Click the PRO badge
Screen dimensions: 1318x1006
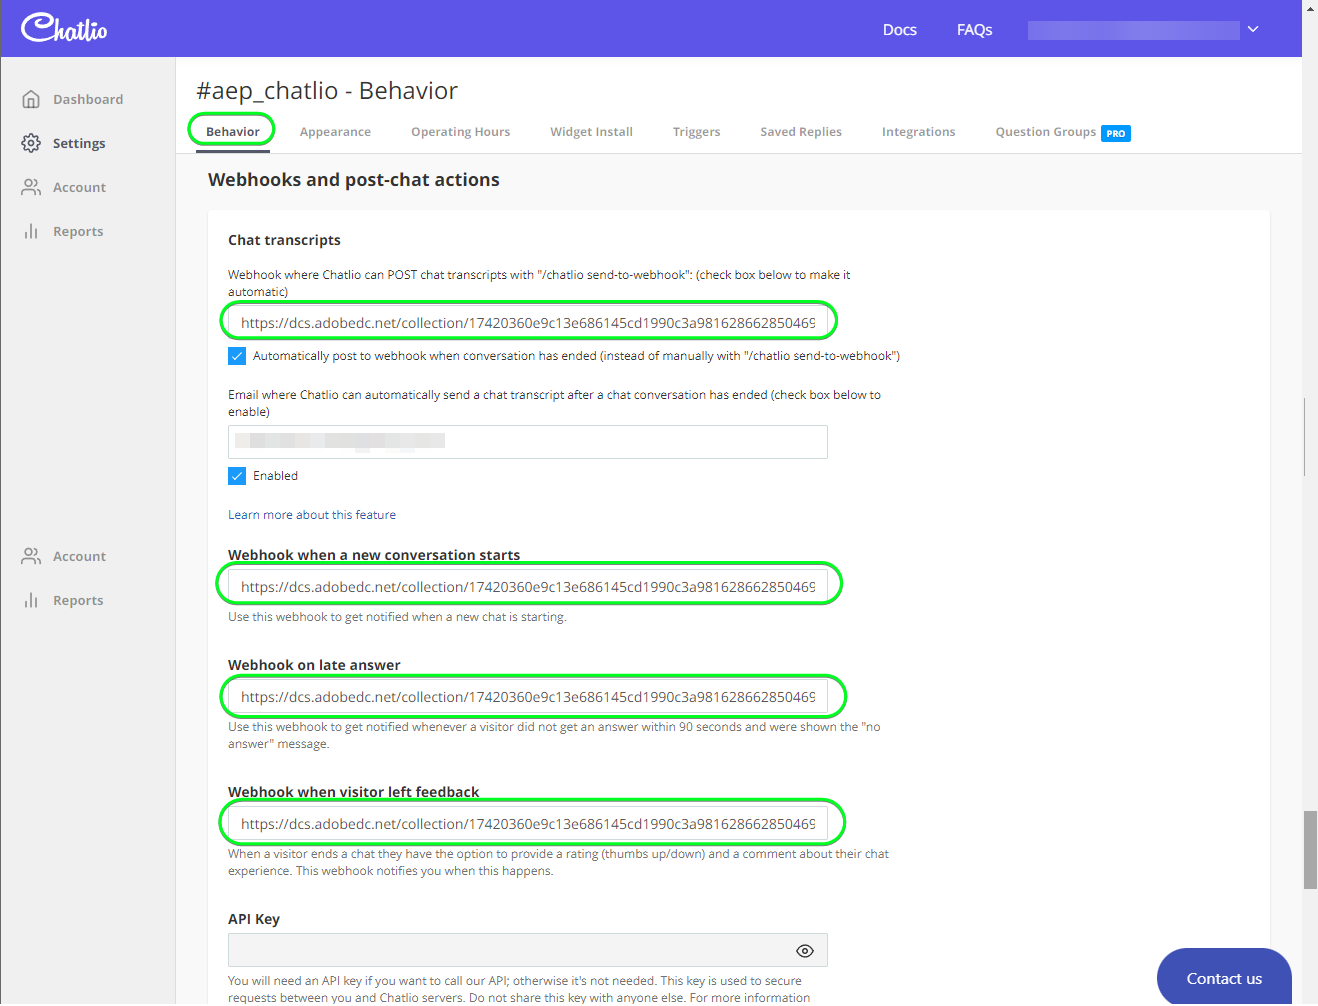click(x=1116, y=133)
